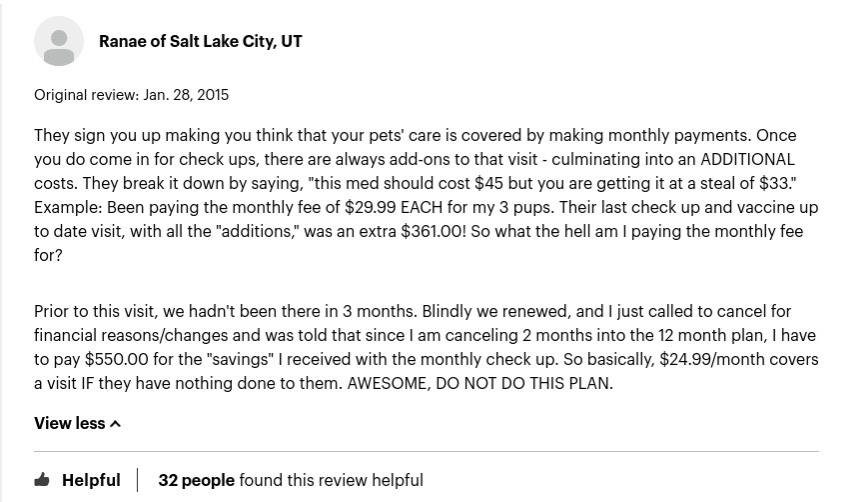The height and width of the screenshot is (502, 846).
Task: Click the thumbs-up Helpful icon
Action: (x=42, y=479)
